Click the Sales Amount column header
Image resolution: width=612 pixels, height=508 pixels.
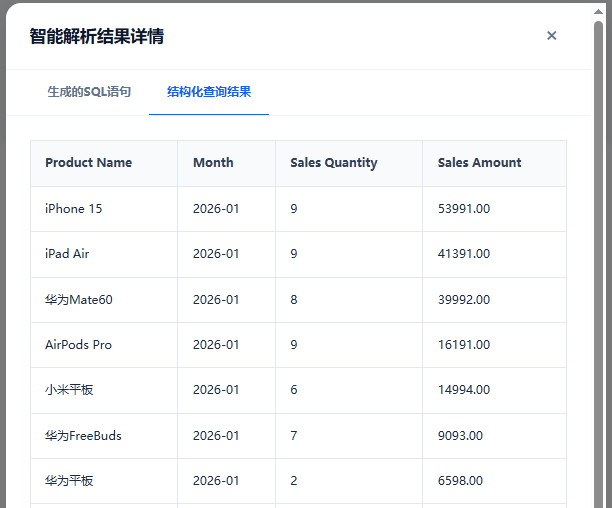pyautogui.click(x=495, y=163)
